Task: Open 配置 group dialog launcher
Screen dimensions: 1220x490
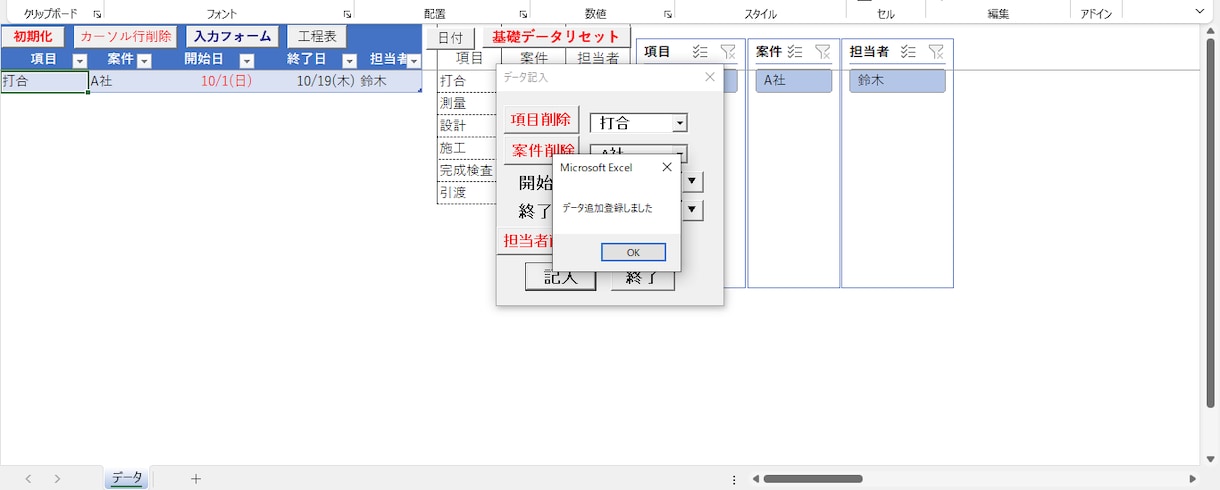Action: [523, 14]
